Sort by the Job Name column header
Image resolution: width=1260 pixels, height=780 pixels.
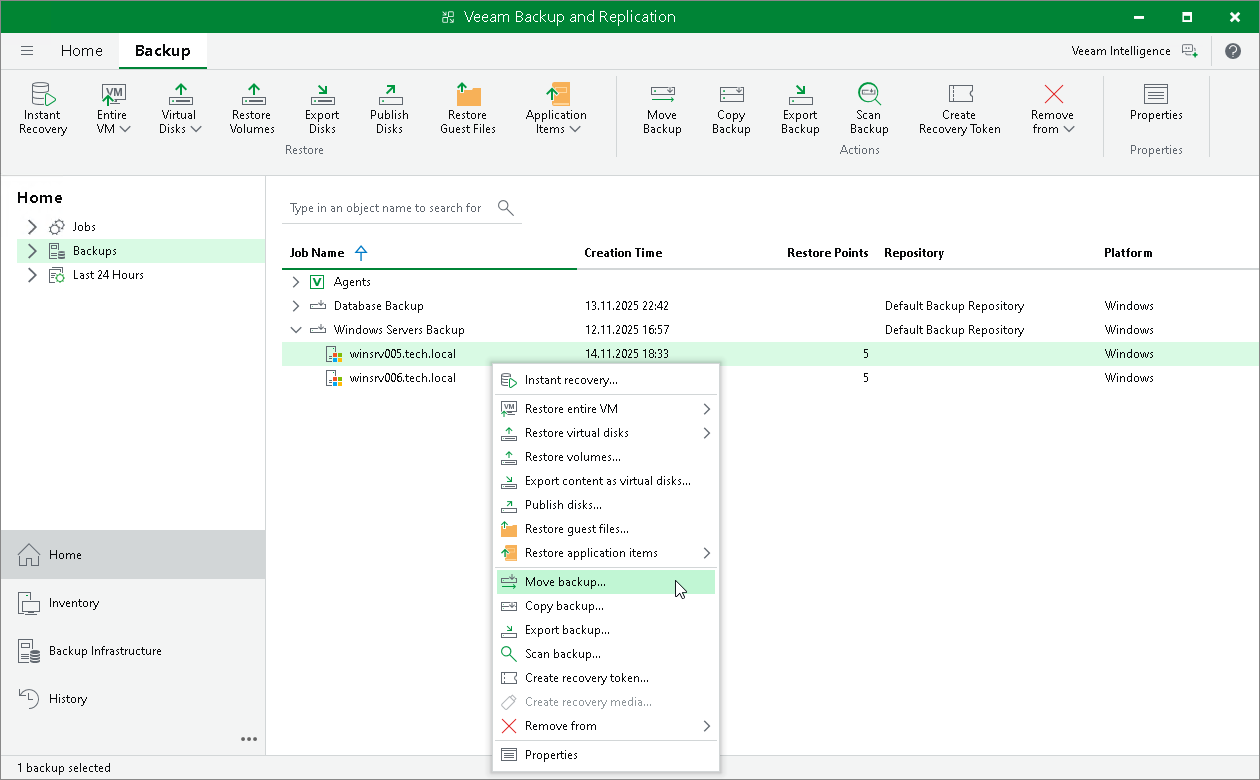coord(317,253)
